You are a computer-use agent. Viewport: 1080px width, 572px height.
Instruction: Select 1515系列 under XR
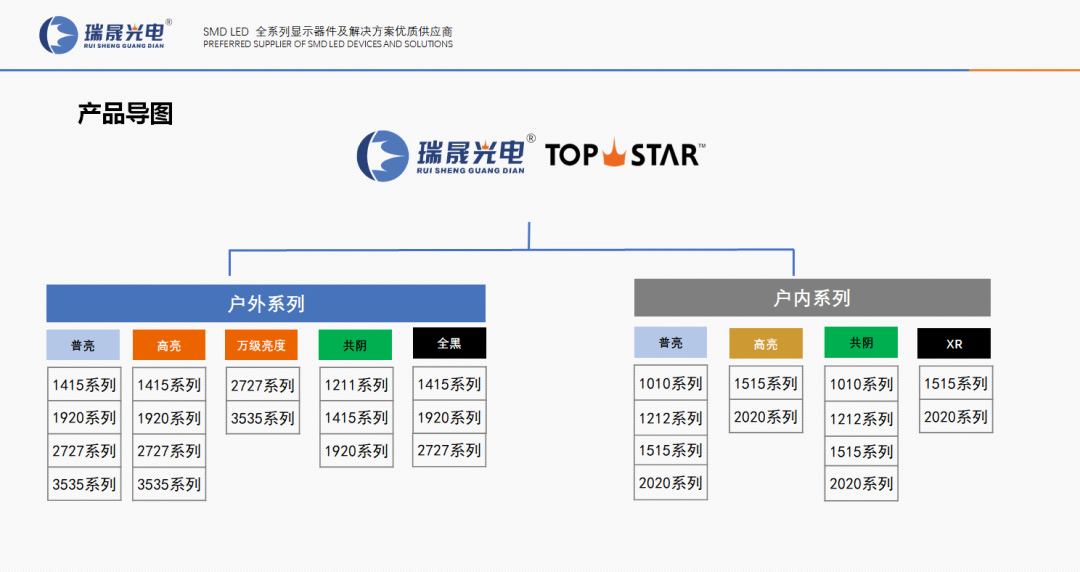click(956, 383)
